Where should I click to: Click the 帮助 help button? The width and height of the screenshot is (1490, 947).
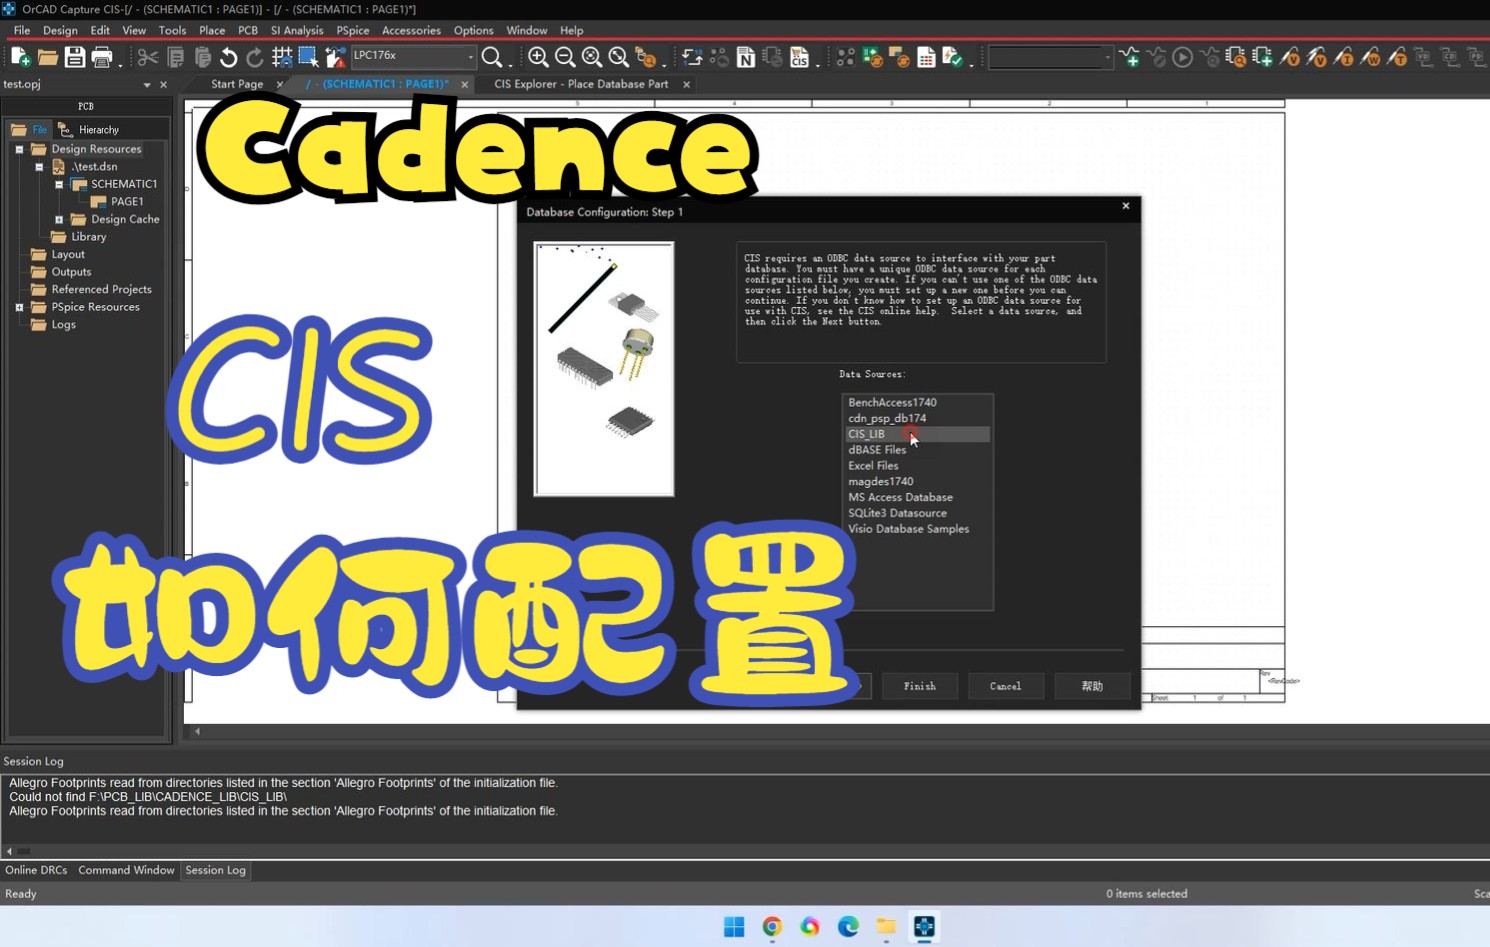(1092, 686)
